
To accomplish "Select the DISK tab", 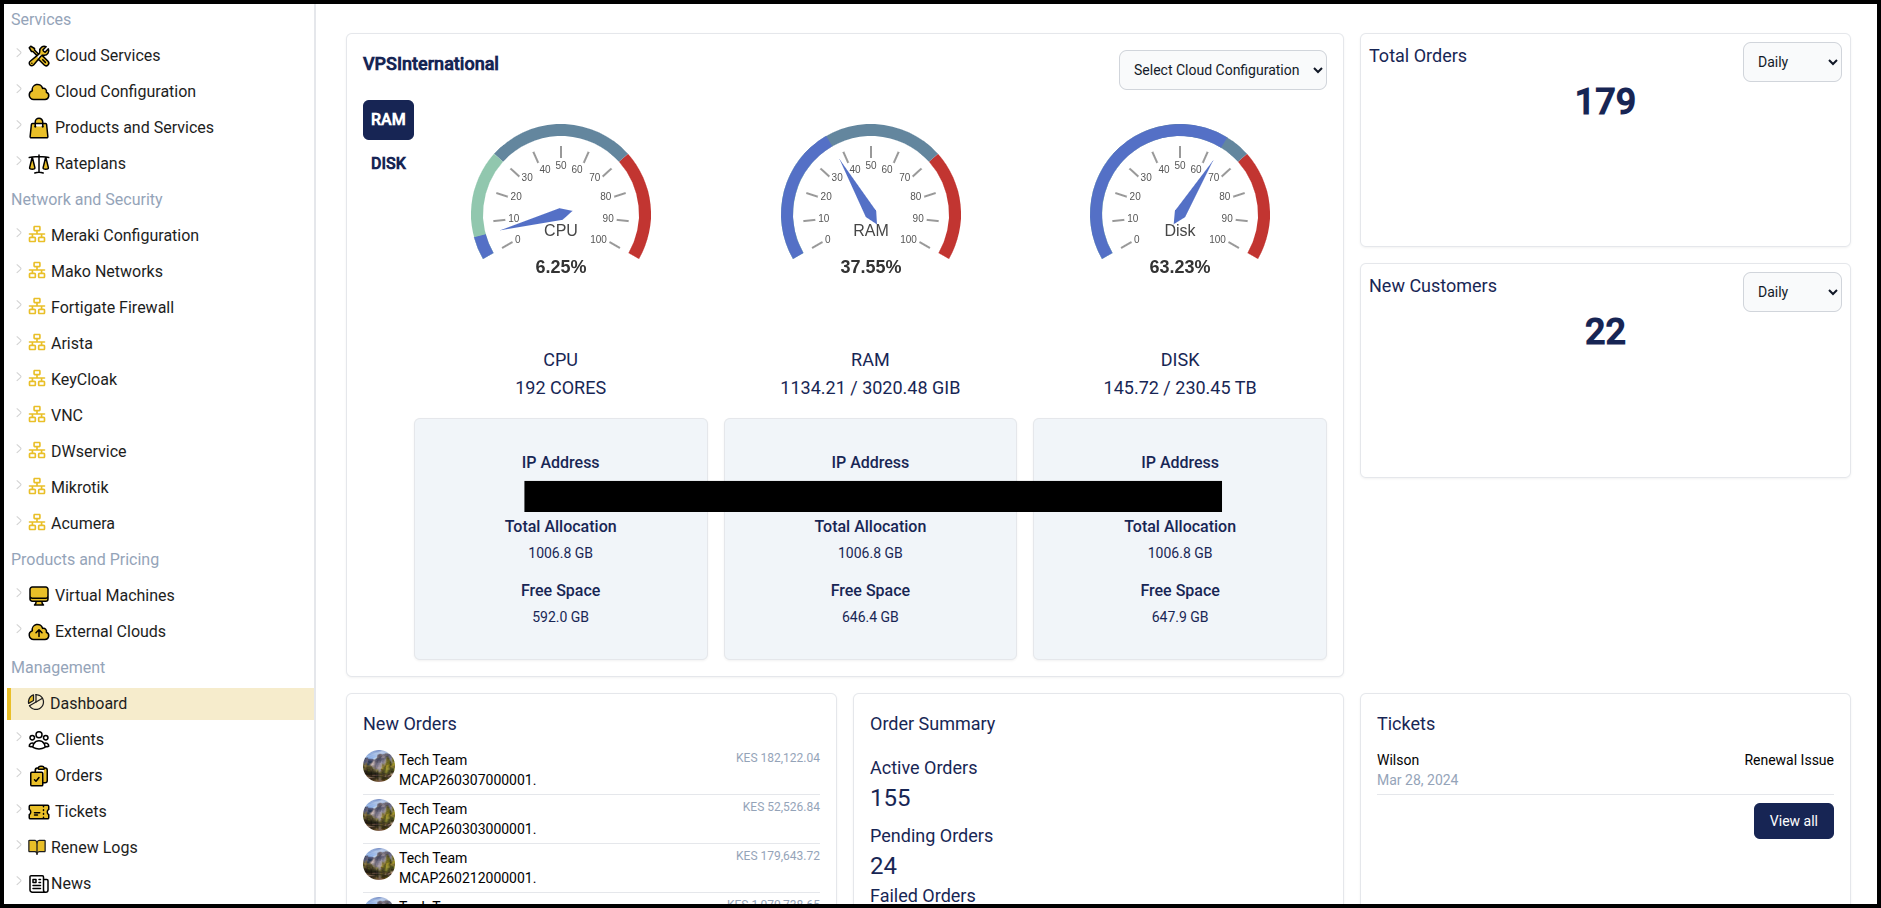I will pos(388,164).
